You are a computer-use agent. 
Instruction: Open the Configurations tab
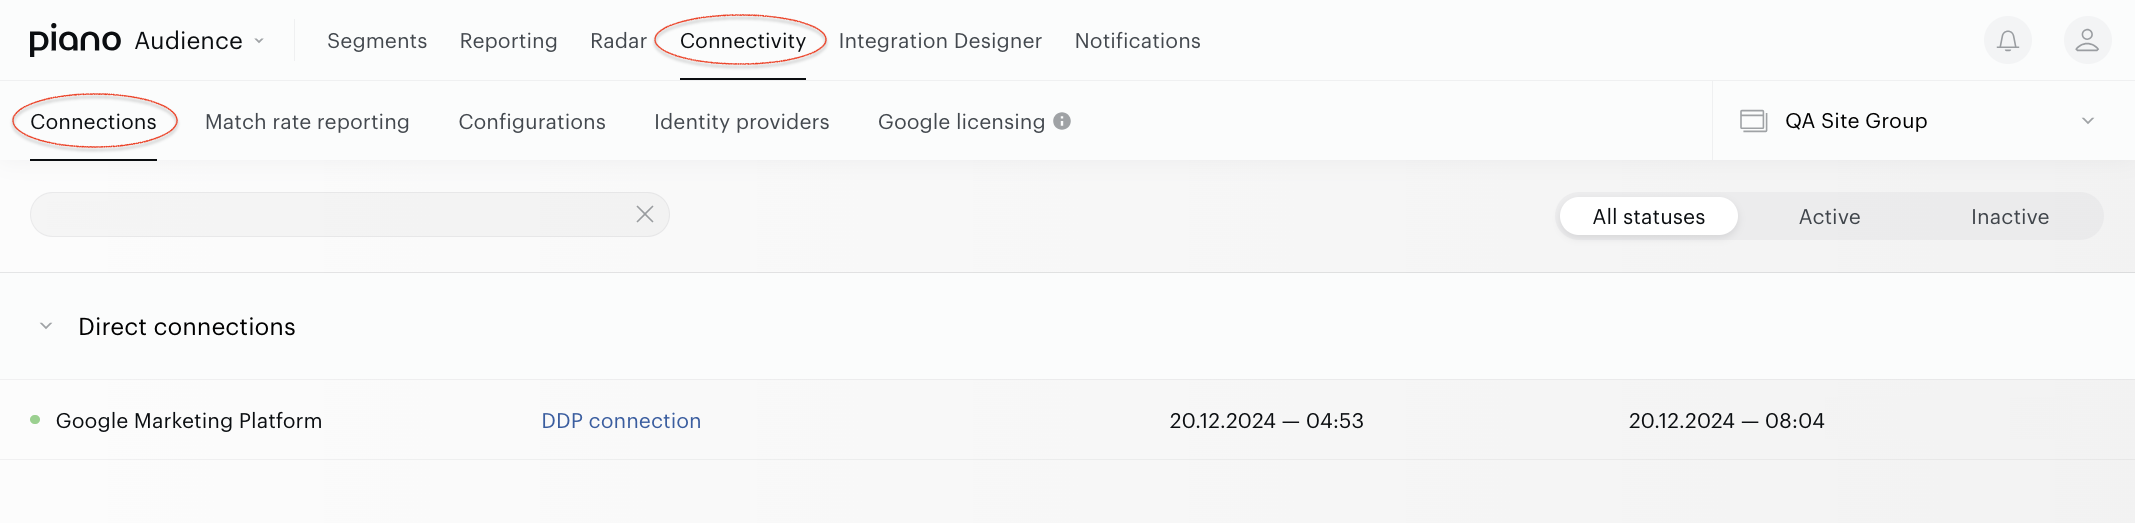tap(532, 122)
